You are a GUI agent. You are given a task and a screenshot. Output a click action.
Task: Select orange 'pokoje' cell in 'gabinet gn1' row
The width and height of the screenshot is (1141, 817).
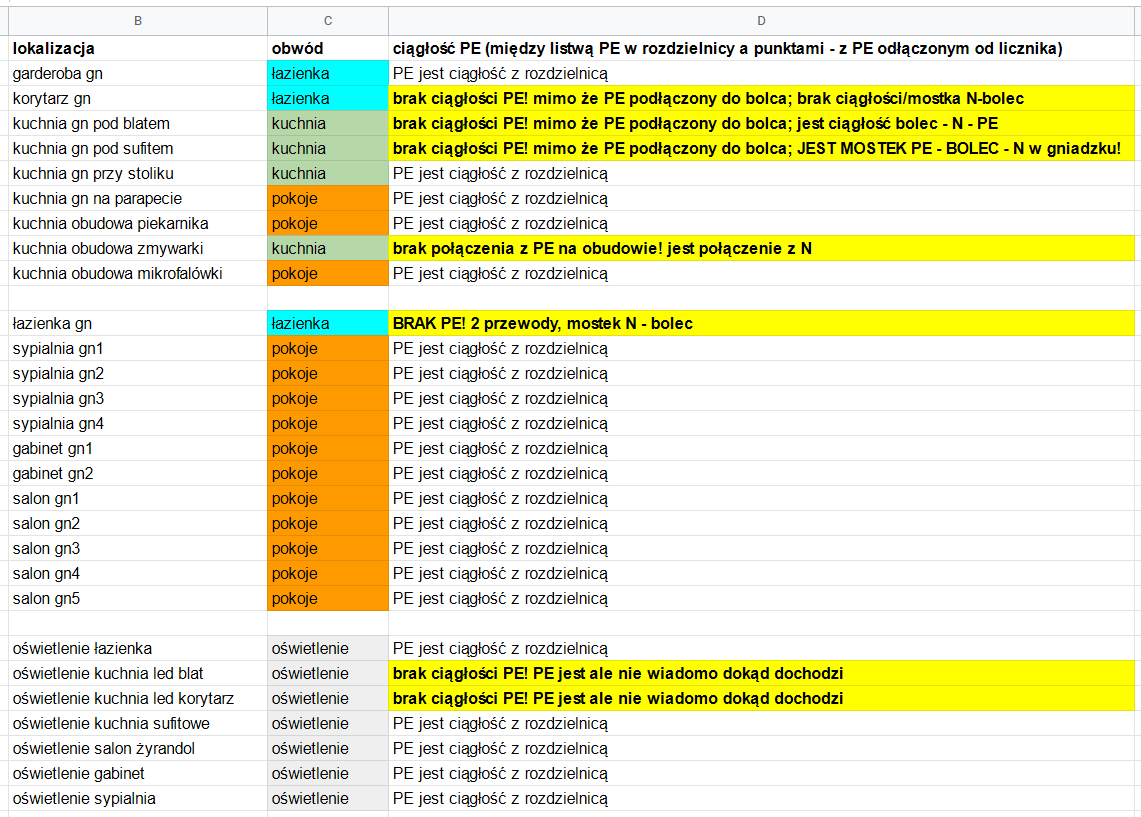click(x=328, y=448)
